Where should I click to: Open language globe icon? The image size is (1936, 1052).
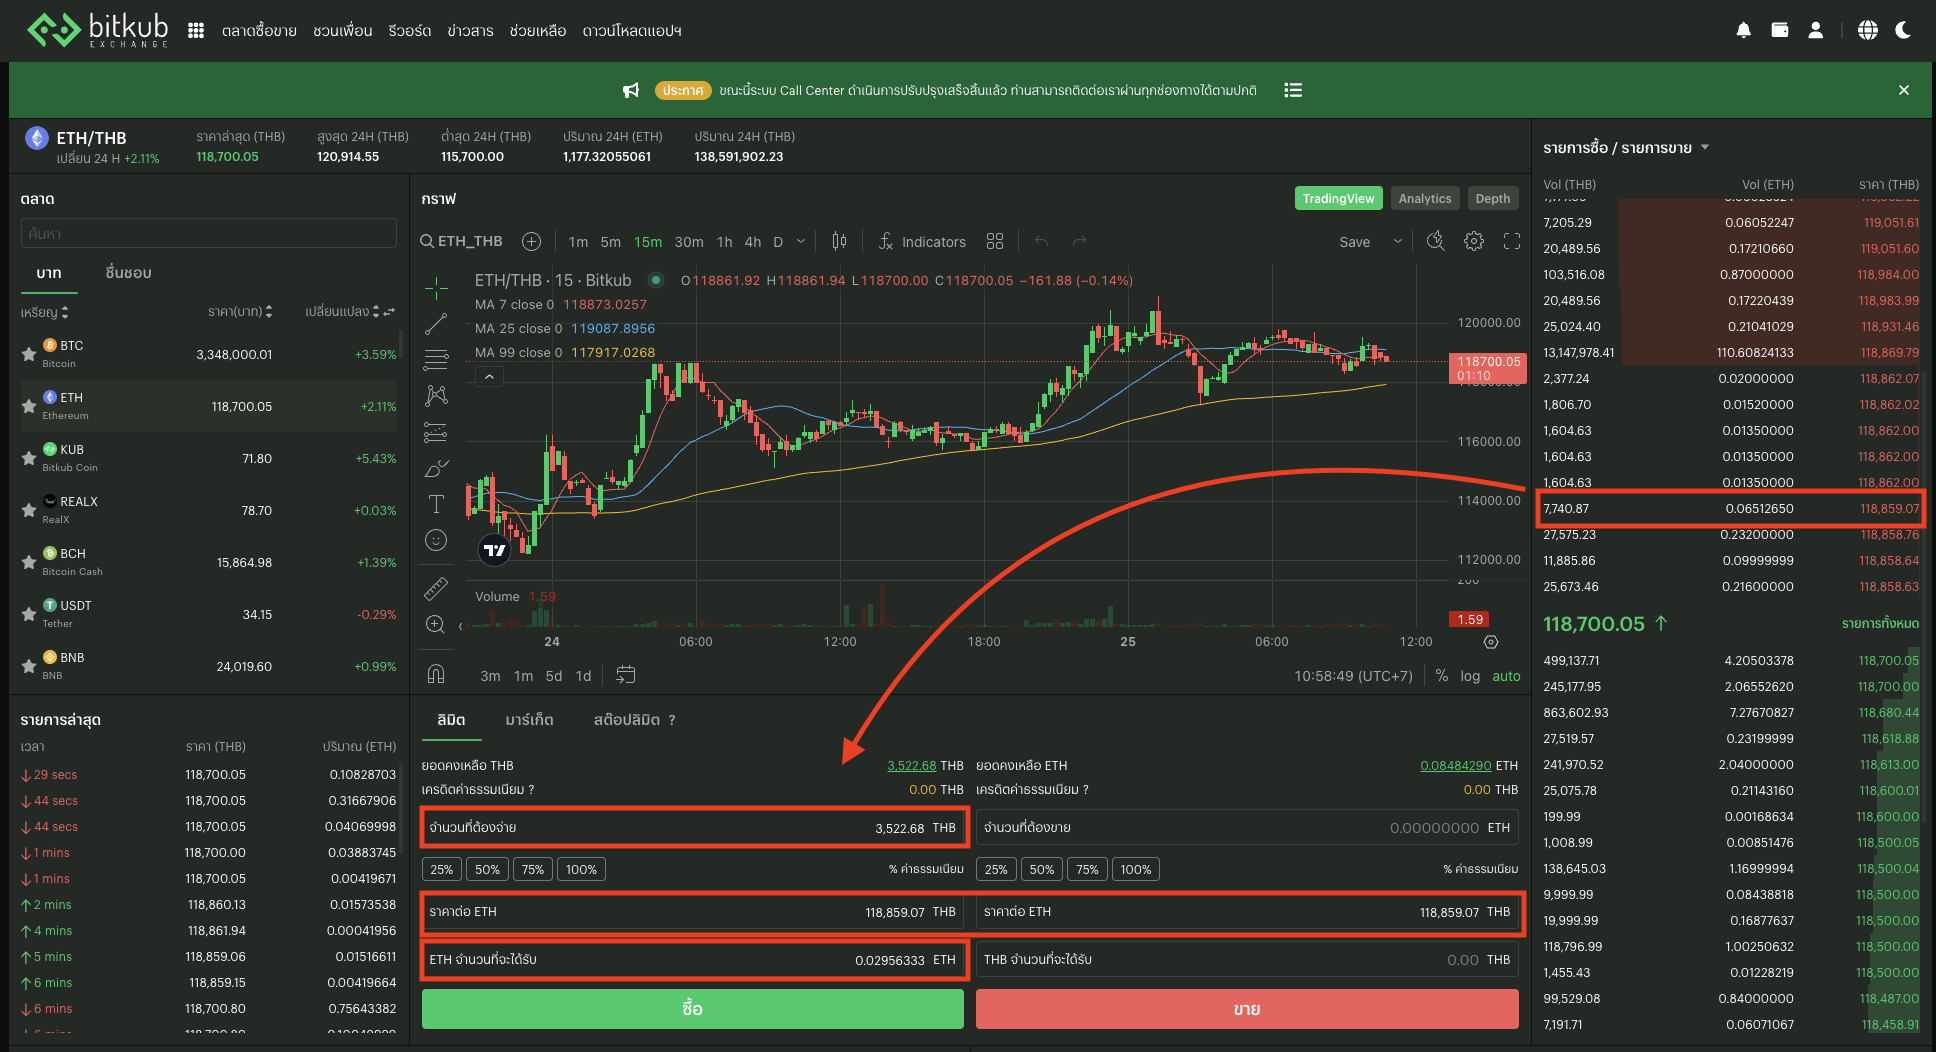click(x=1868, y=31)
